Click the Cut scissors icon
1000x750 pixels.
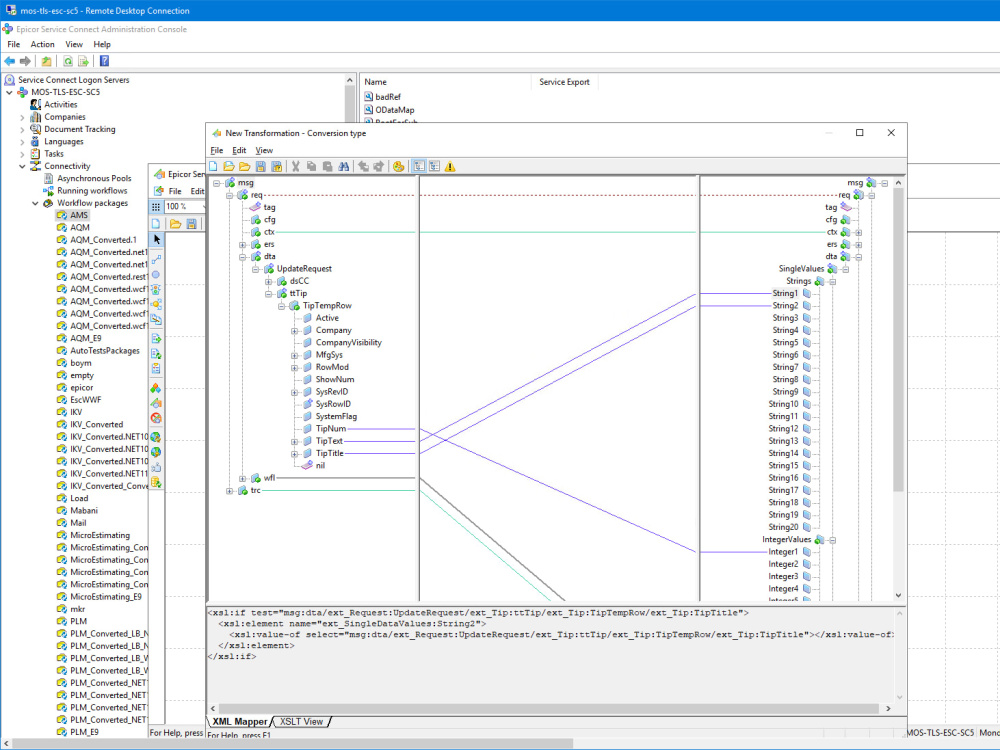click(295, 166)
